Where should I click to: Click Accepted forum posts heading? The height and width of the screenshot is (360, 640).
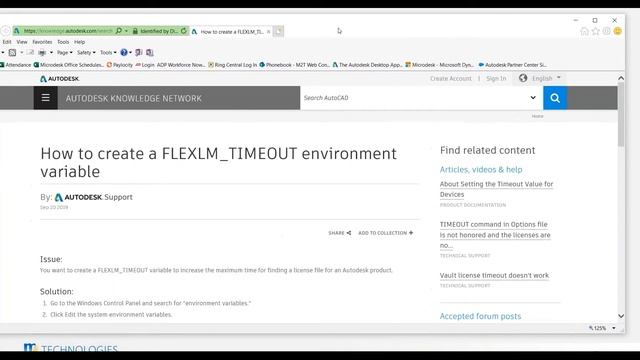pyautogui.click(x=480, y=316)
